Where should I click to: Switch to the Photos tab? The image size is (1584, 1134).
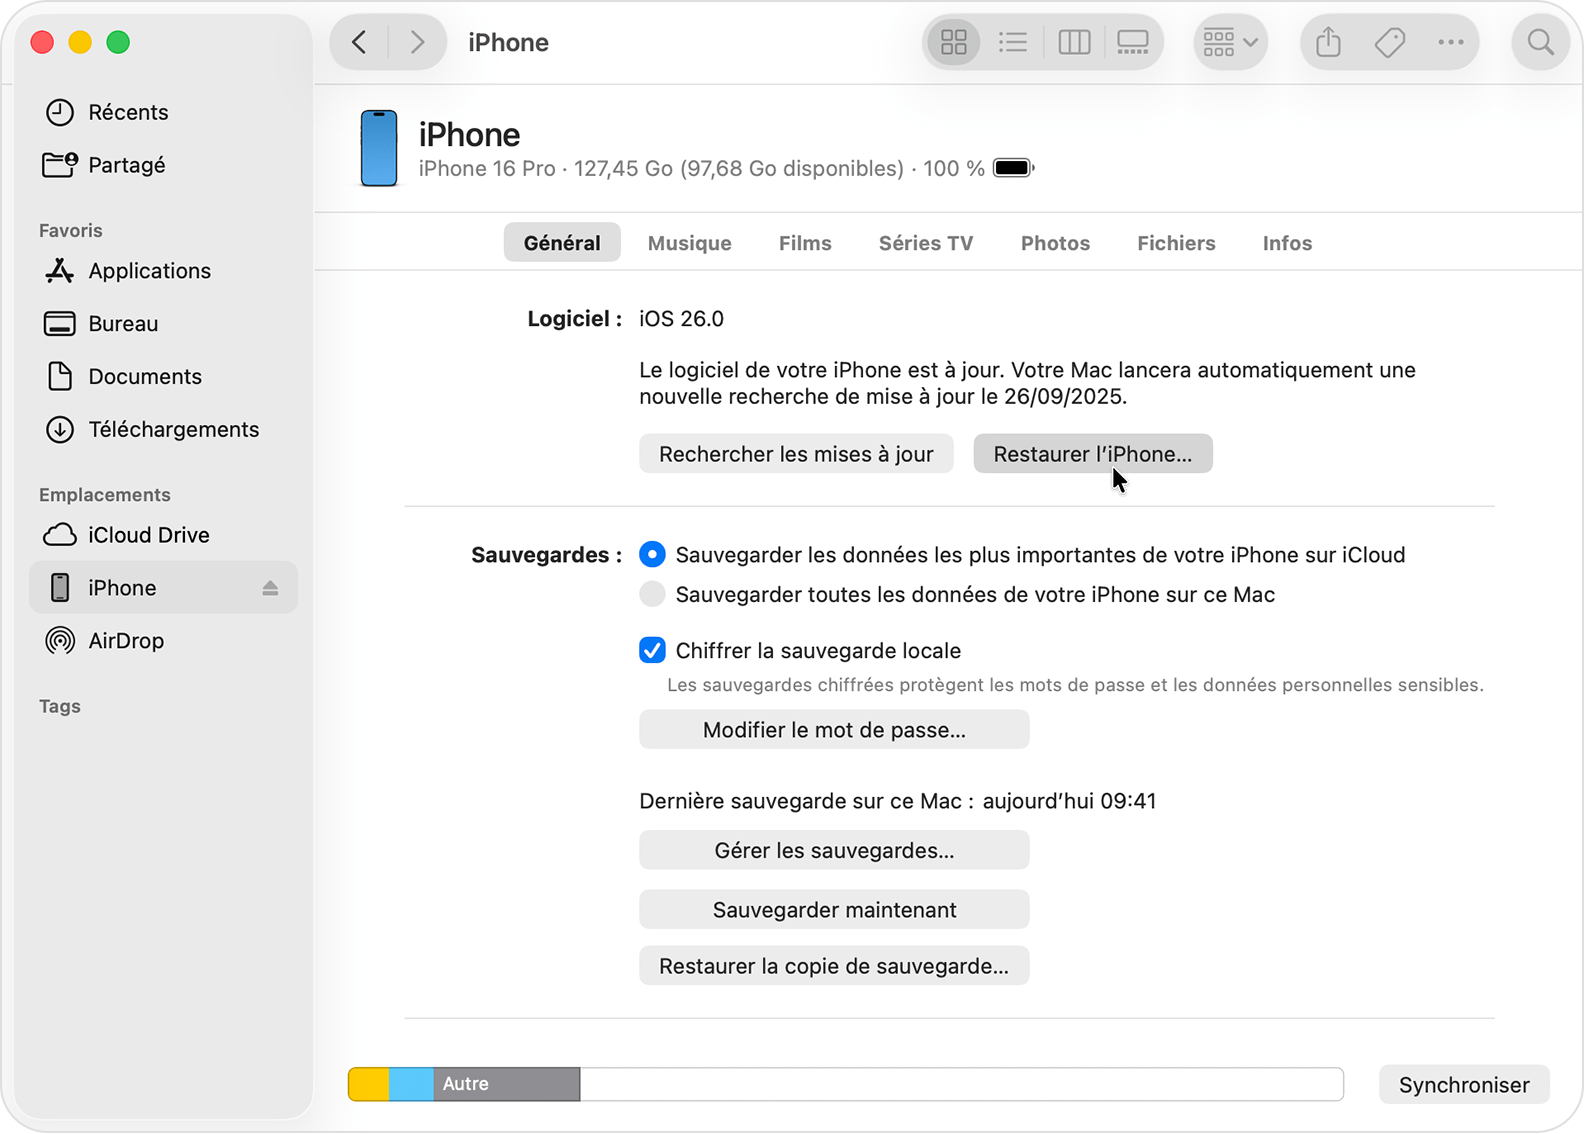click(x=1055, y=243)
